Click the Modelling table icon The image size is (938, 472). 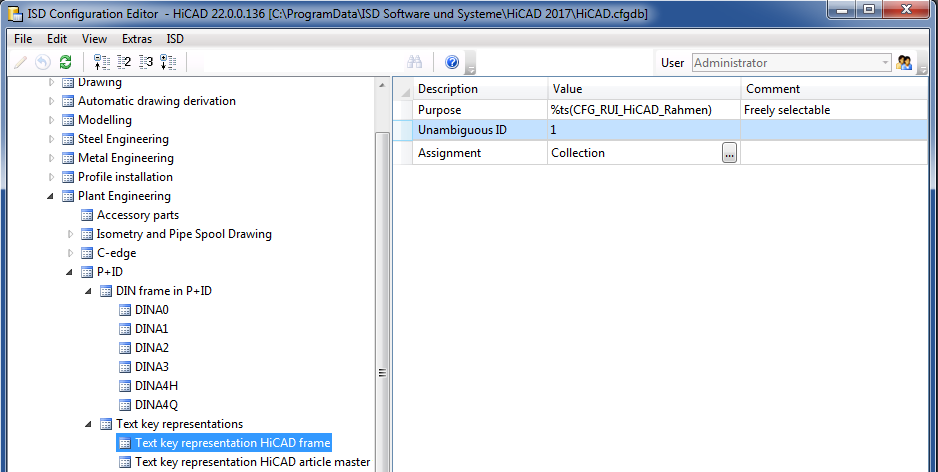(68, 120)
